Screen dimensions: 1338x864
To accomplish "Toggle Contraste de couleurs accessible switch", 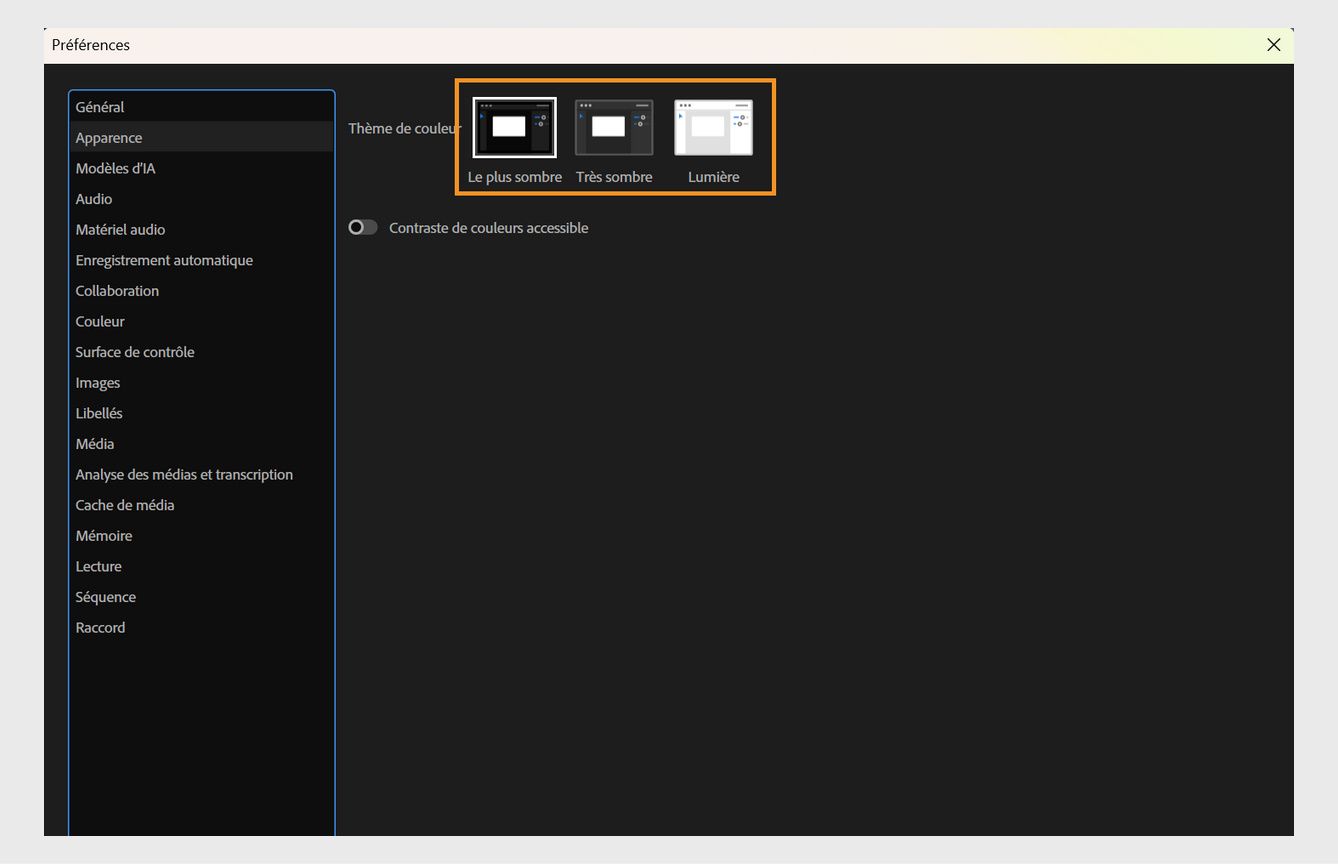I will (363, 228).
